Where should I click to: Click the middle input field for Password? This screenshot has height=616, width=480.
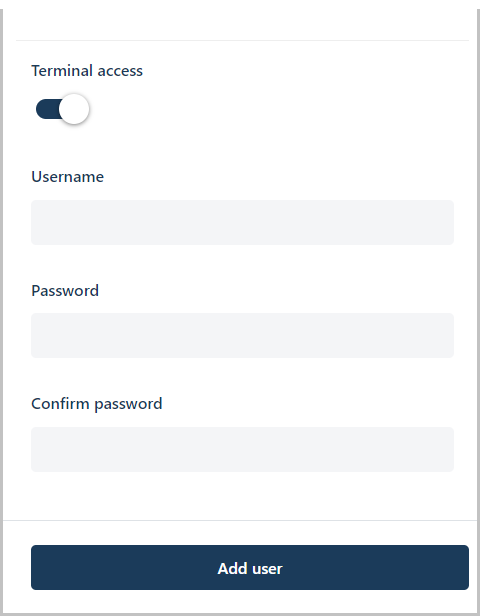(x=242, y=336)
